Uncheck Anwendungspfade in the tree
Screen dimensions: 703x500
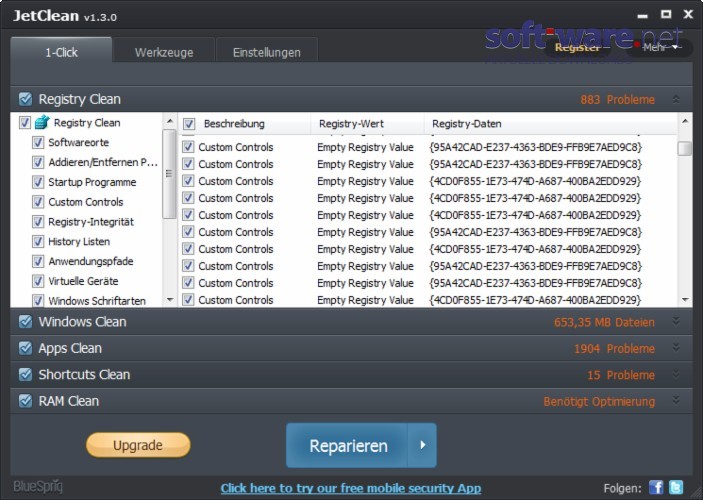pyautogui.click(x=38, y=261)
